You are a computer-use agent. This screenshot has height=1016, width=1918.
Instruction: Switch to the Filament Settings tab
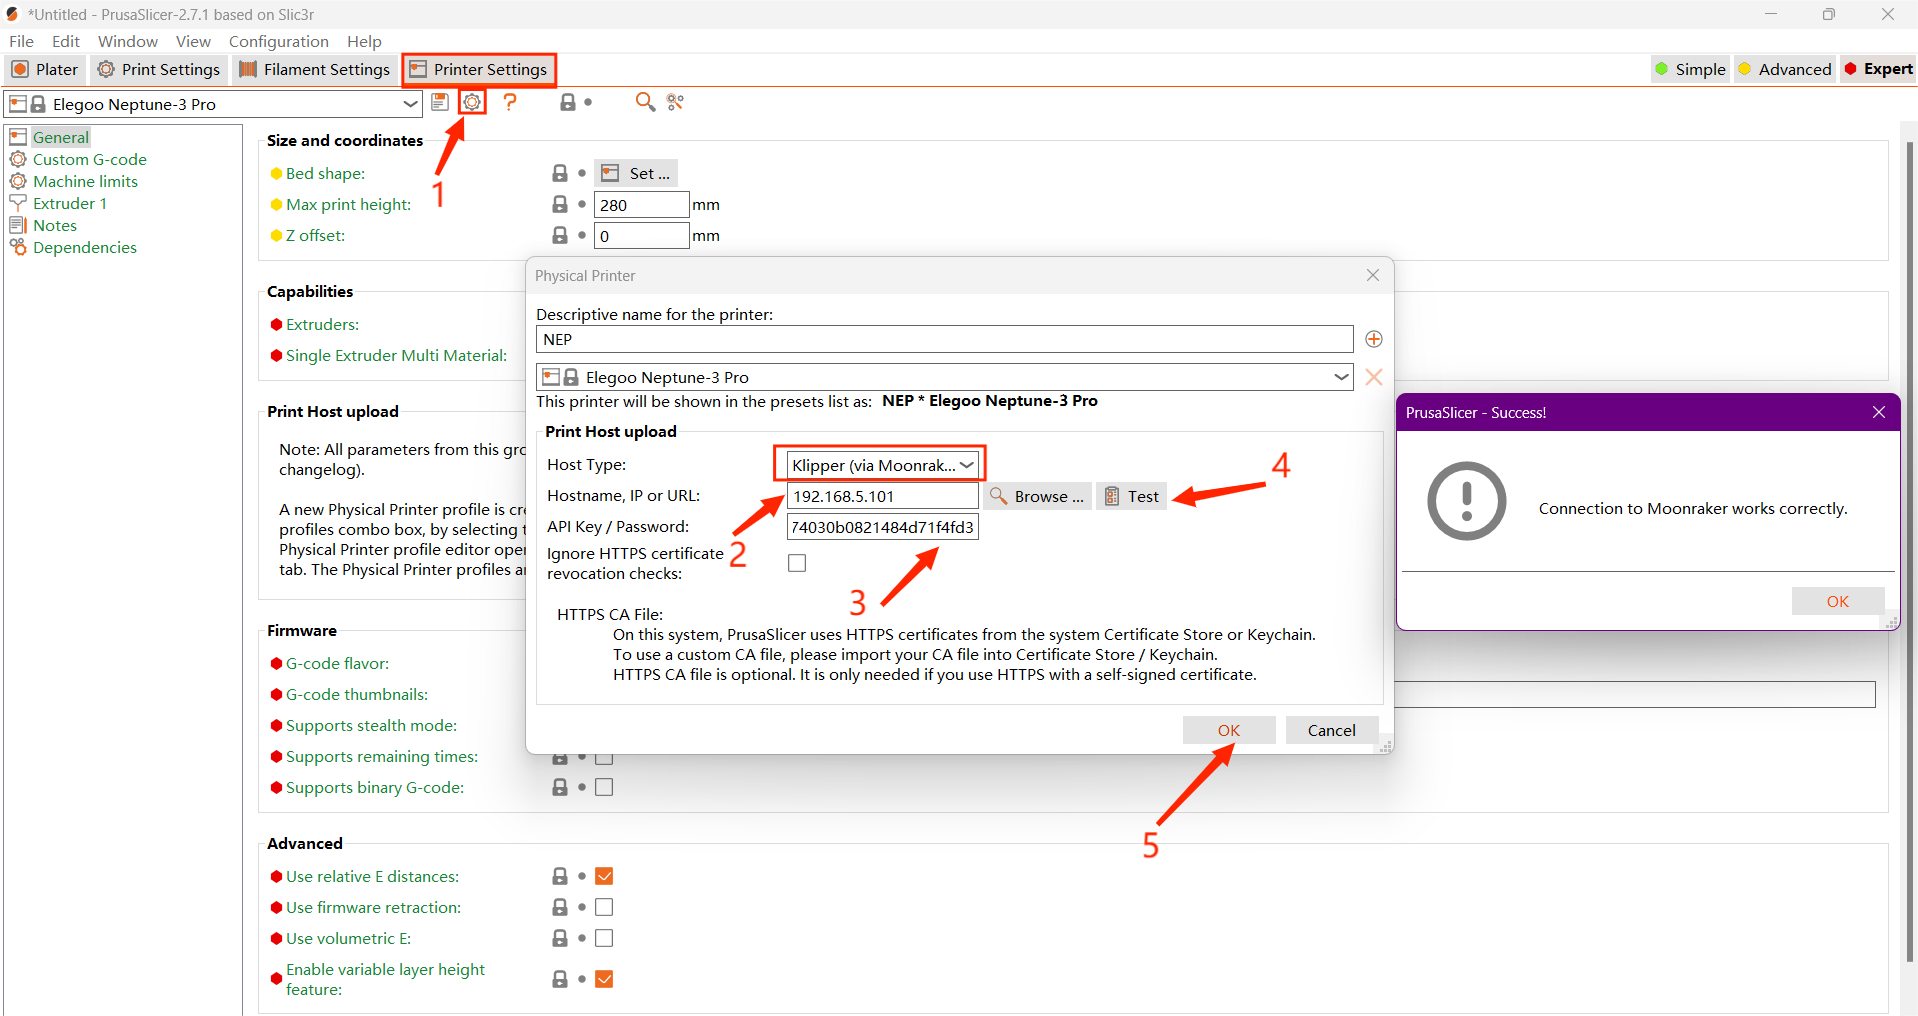(x=315, y=69)
